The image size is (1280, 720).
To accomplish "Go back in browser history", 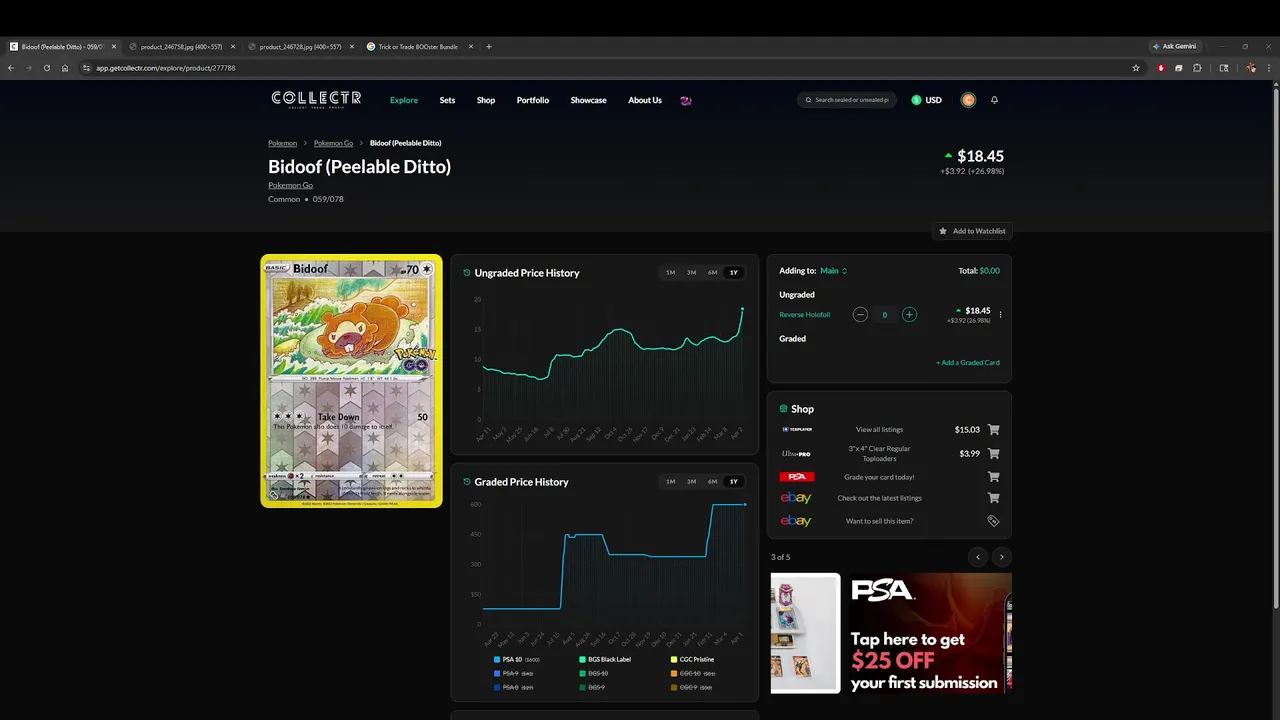I will pyautogui.click(x=10, y=68).
